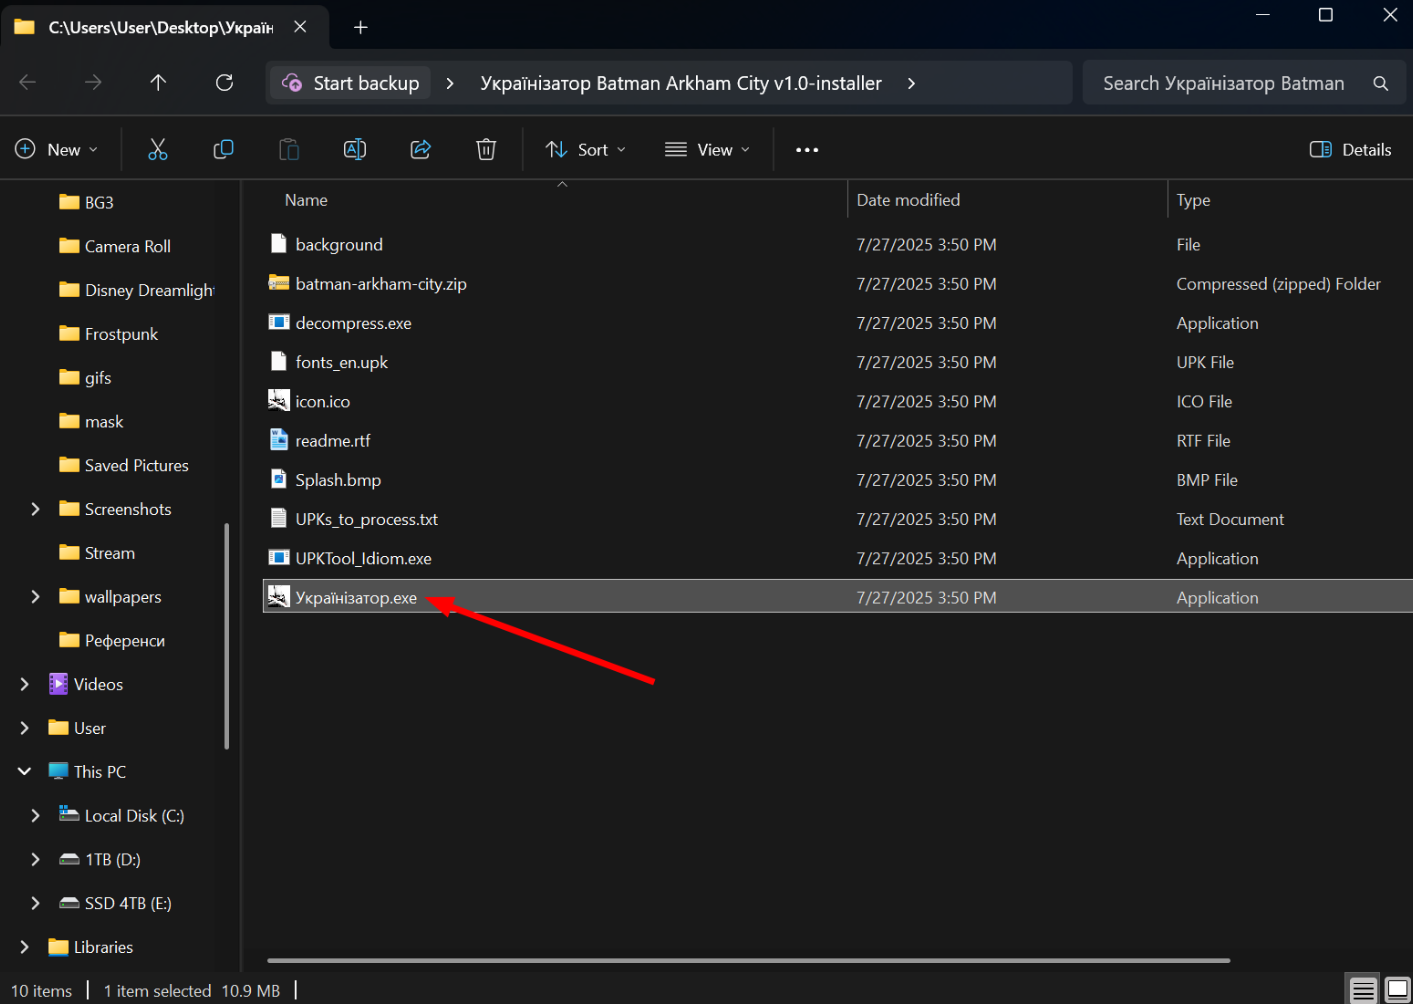Select the UPKs_to_process.txt file icon
The image size is (1413, 1004).
click(x=279, y=518)
